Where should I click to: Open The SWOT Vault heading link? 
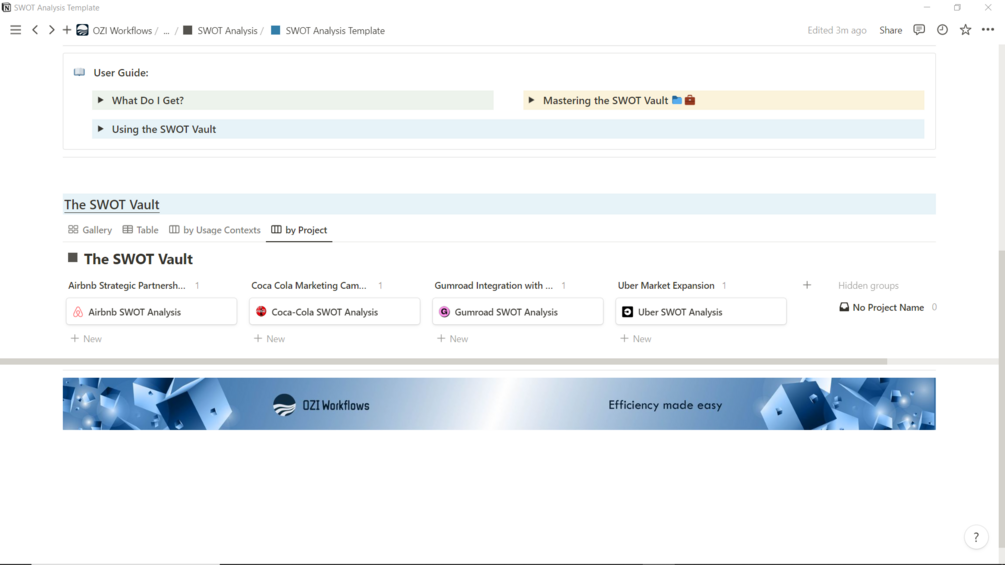112,204
